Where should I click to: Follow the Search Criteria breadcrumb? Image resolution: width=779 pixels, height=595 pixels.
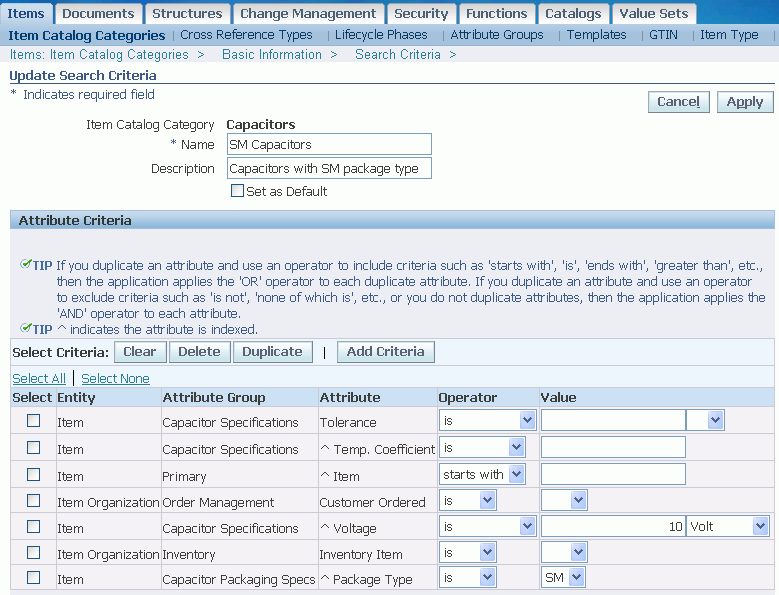[398, 54]
